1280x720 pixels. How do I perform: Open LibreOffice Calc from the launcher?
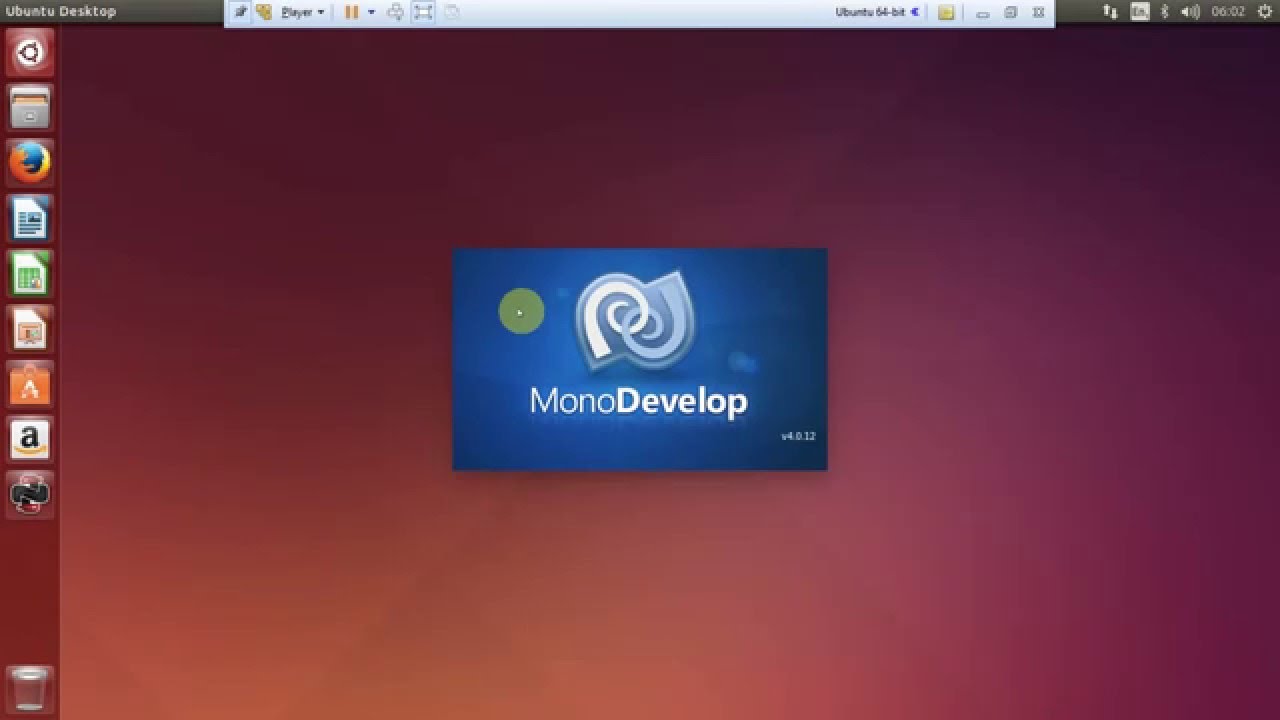(30, 273)
